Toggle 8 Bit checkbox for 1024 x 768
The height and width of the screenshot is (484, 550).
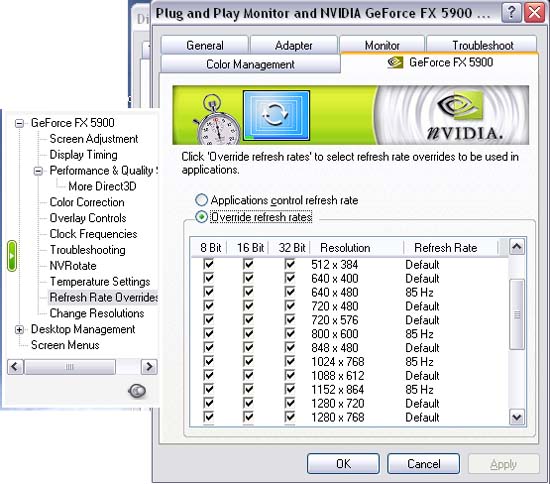209,361
